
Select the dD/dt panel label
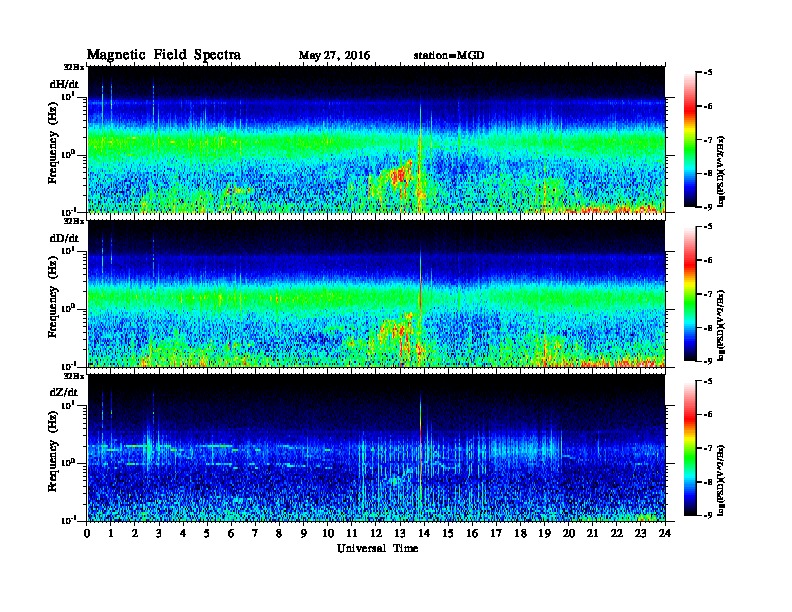tap(64, 238)
